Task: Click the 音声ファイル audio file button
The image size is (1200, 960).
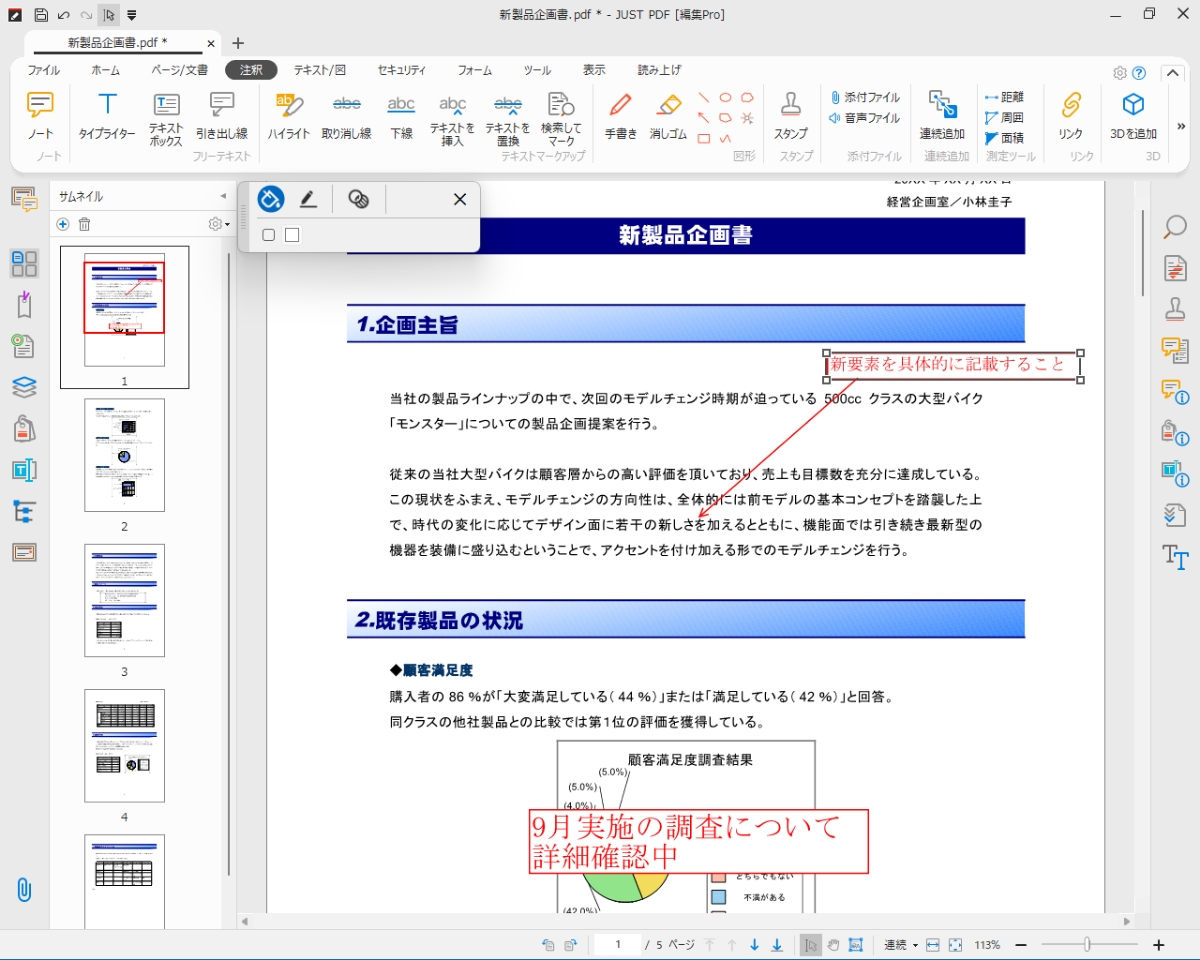Action: [x=864, y=118]
